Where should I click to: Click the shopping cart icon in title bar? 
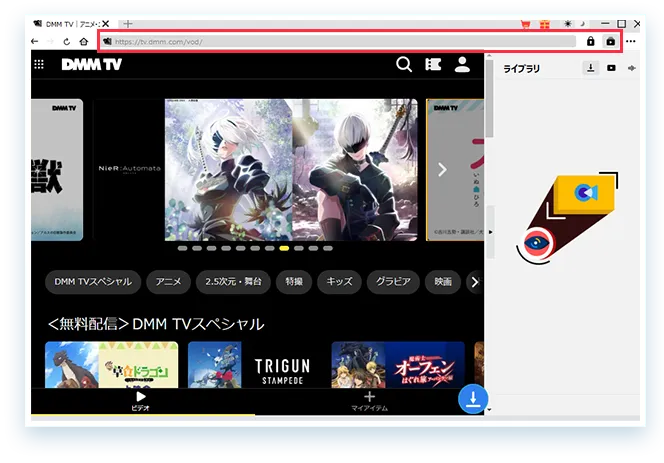point(526,24)
